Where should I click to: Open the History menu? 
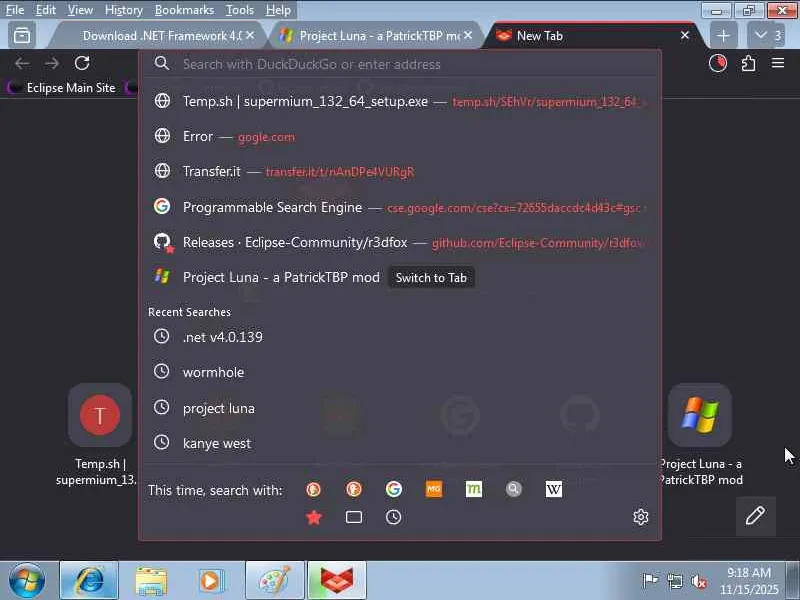tap(123, 10)
